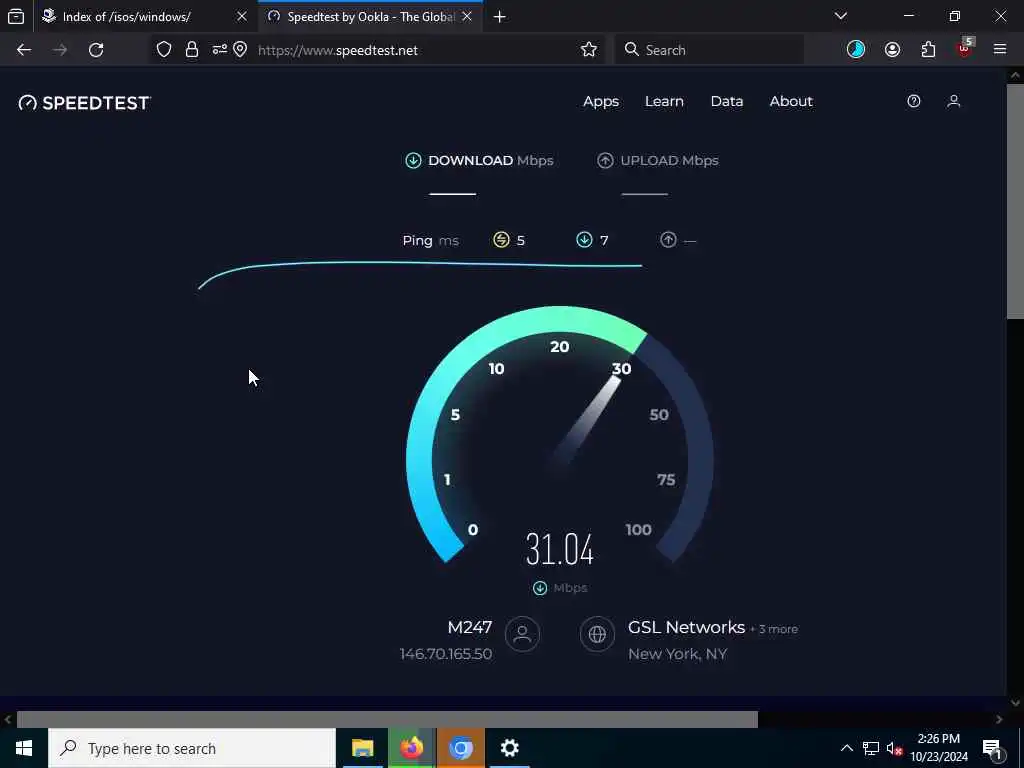Click the download latency icon showing 7
This screenshot has height=768, width=1024.
[x=584, y=240]
